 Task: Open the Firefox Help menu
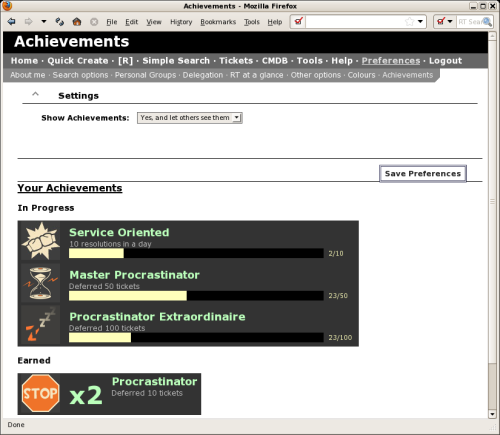pyautogui.click(x=275, y=22)
